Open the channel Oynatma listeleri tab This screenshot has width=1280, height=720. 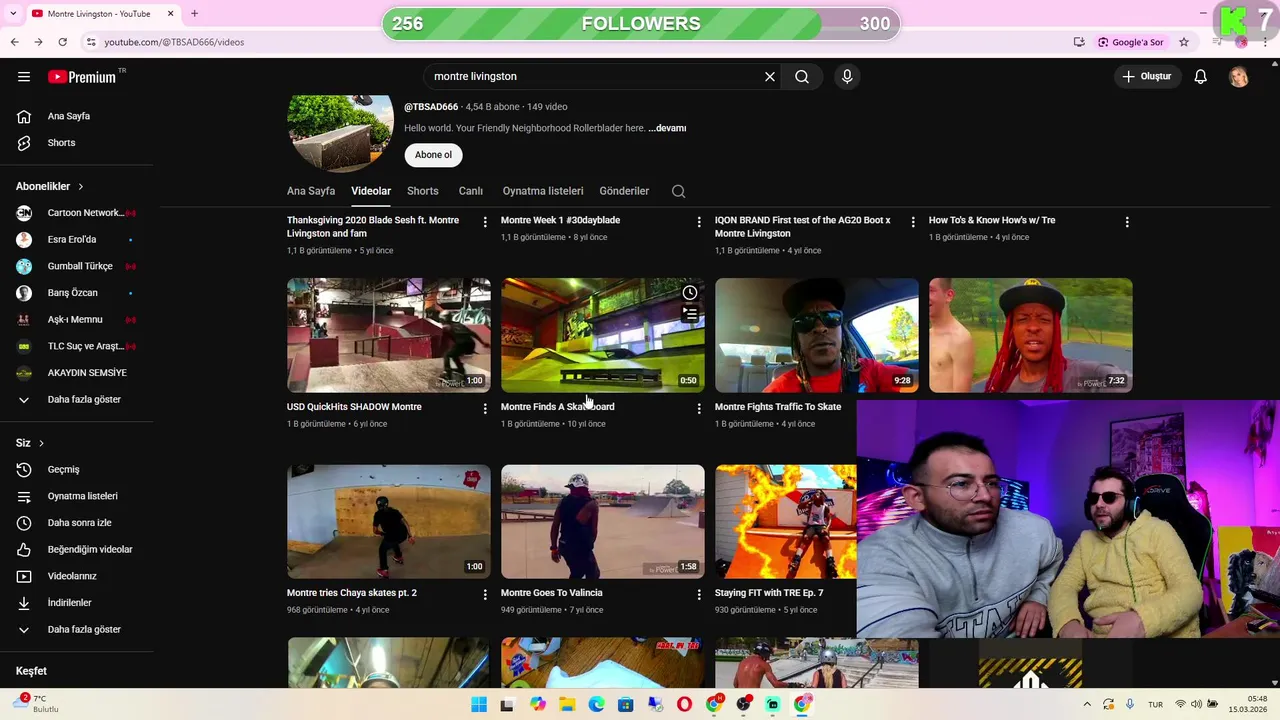543,191
